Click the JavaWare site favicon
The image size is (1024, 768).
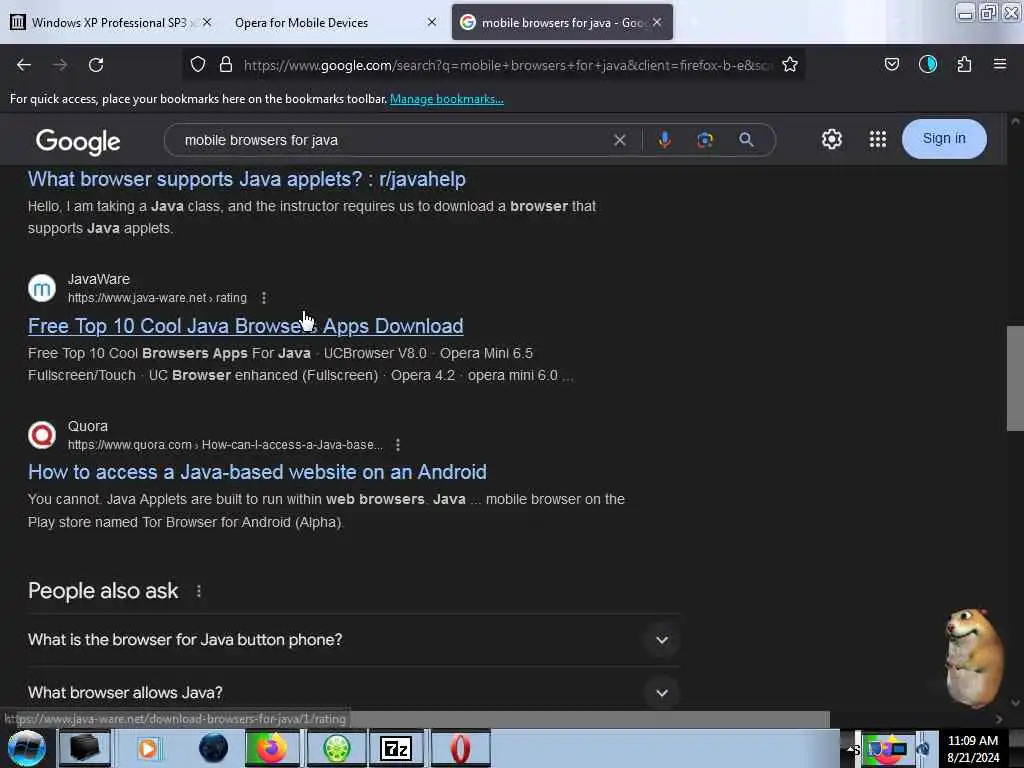pyautogui.click(x=42, y=288)
